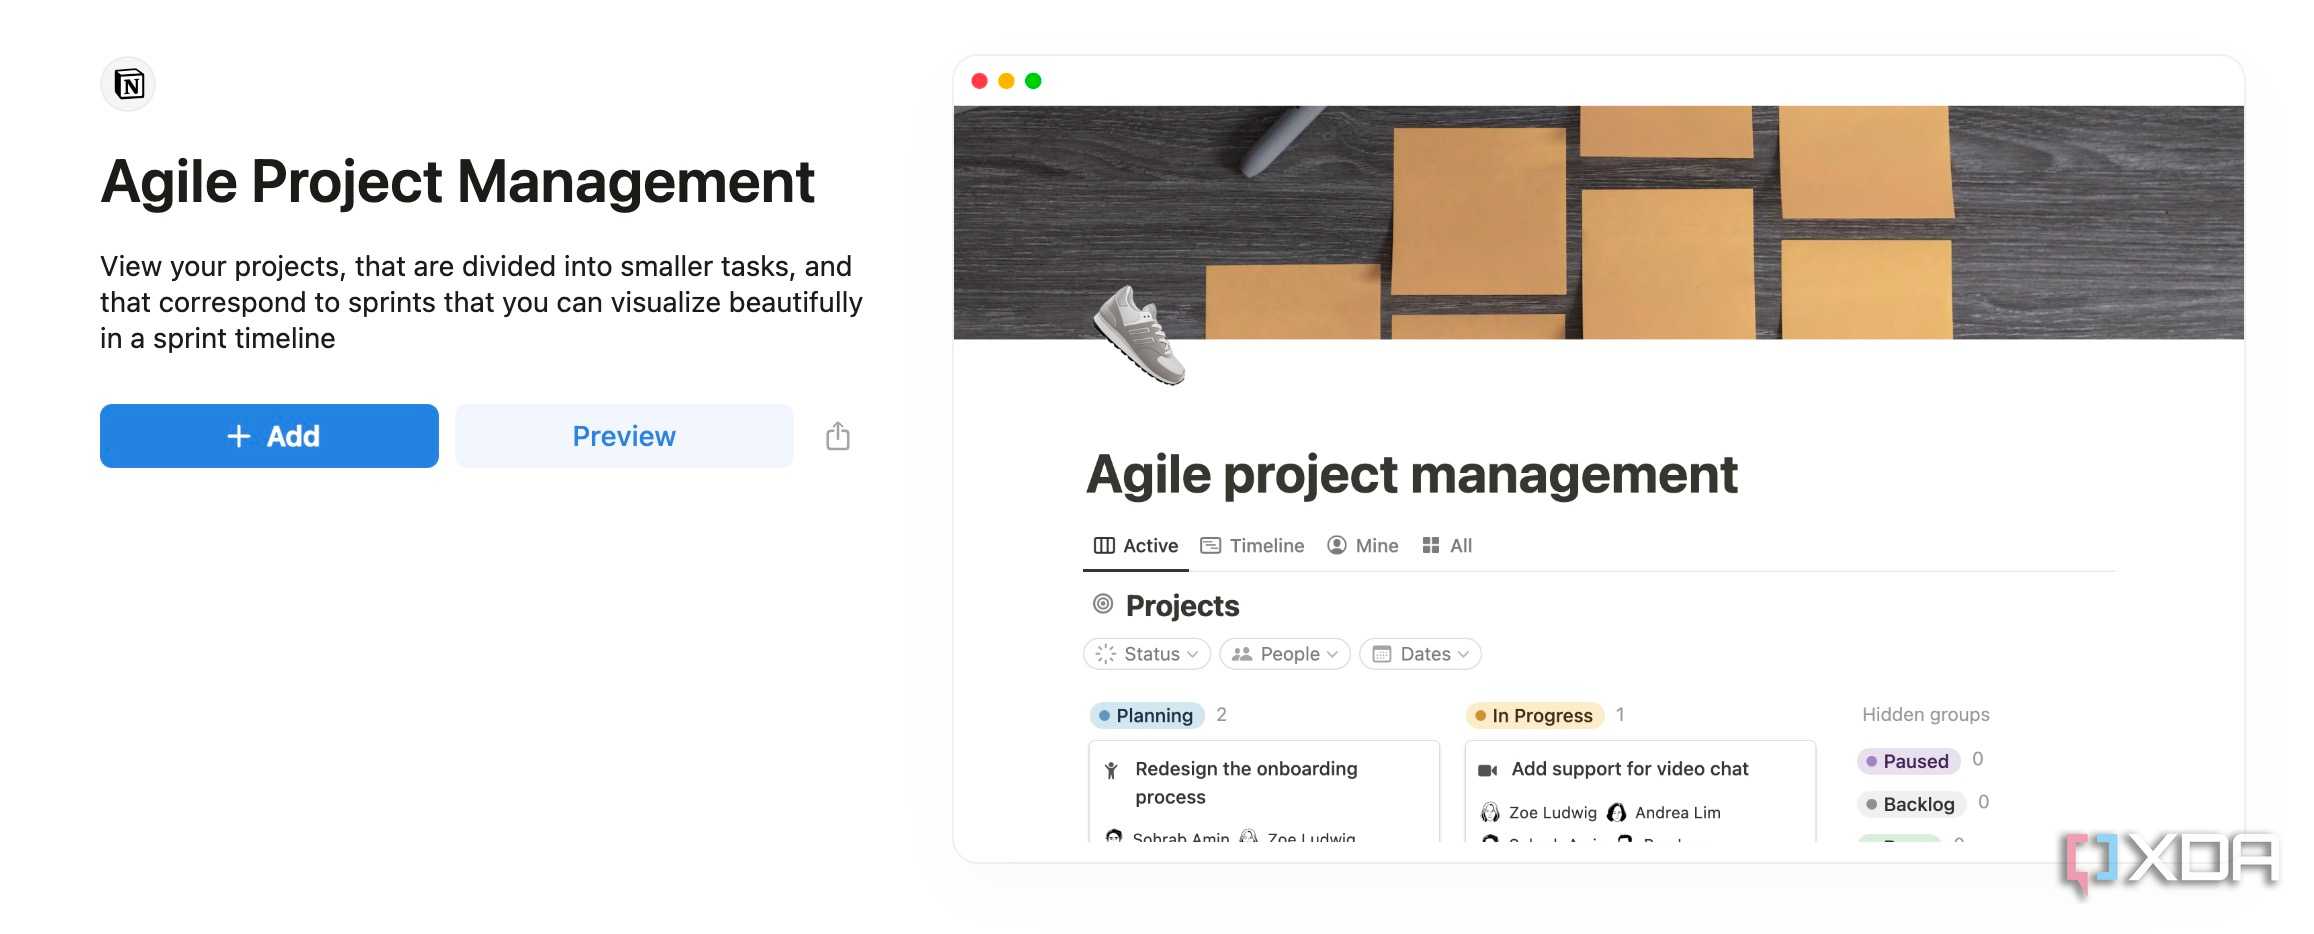The height and width of the screenshot is (934, 2314).
Task: Click the Planning group label
Action: (x=1146, y=716)
